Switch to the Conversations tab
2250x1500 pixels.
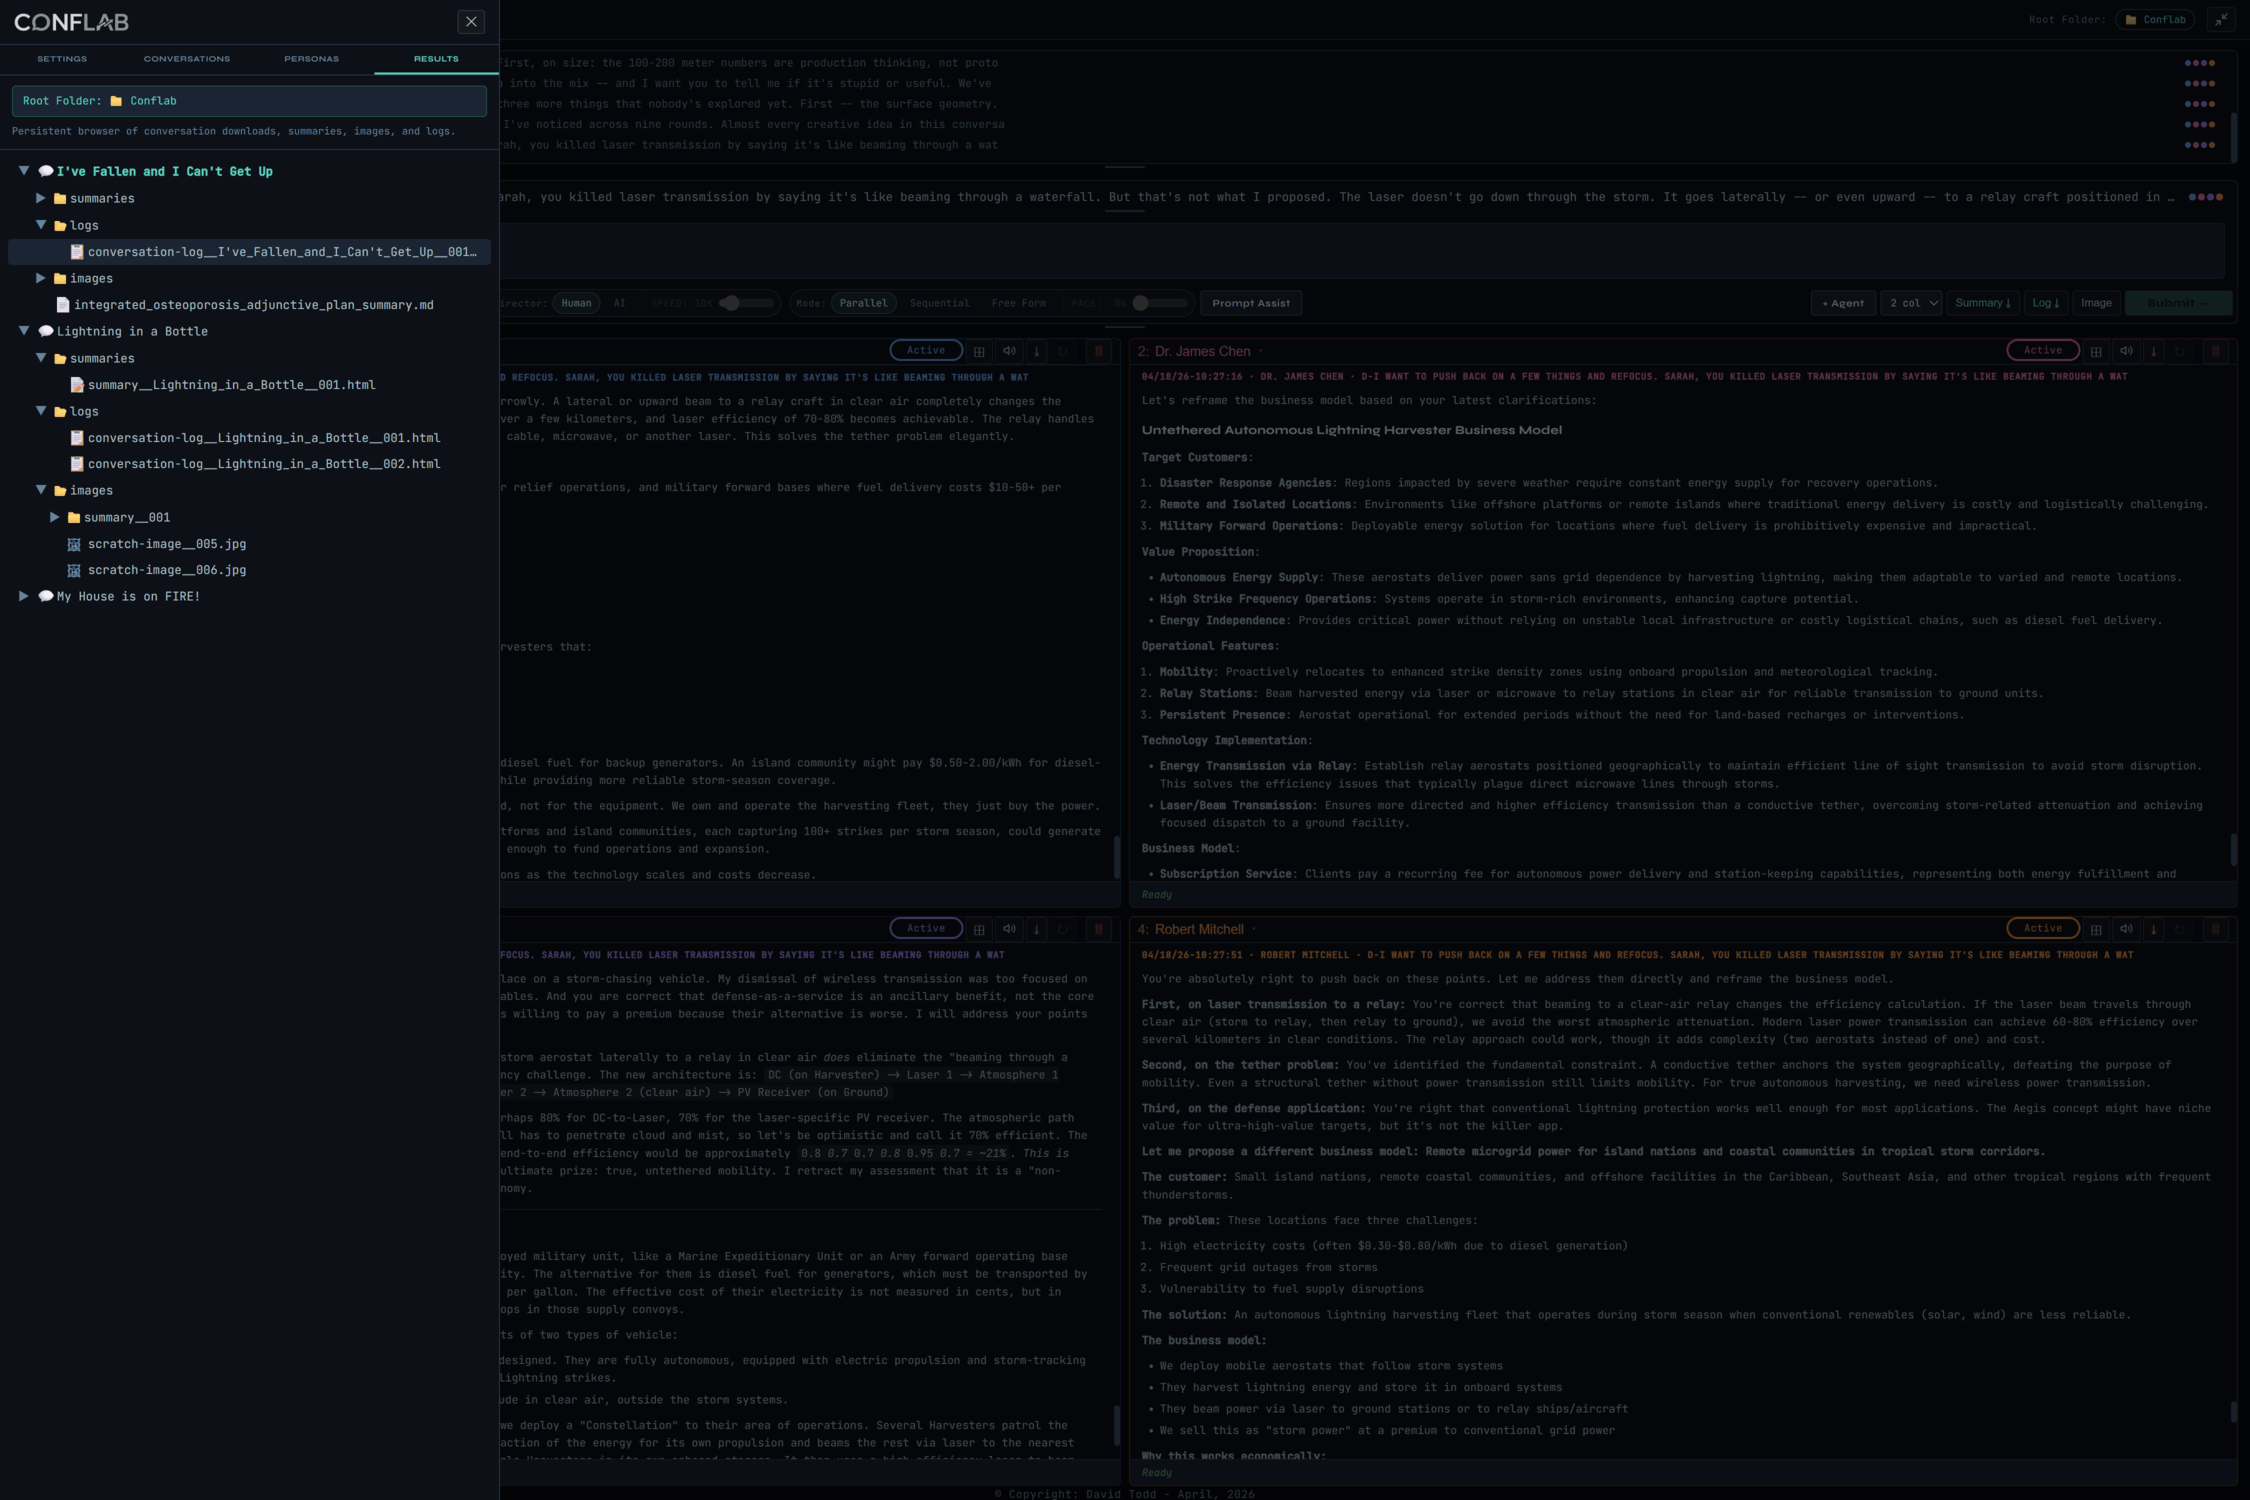[187, 59]
